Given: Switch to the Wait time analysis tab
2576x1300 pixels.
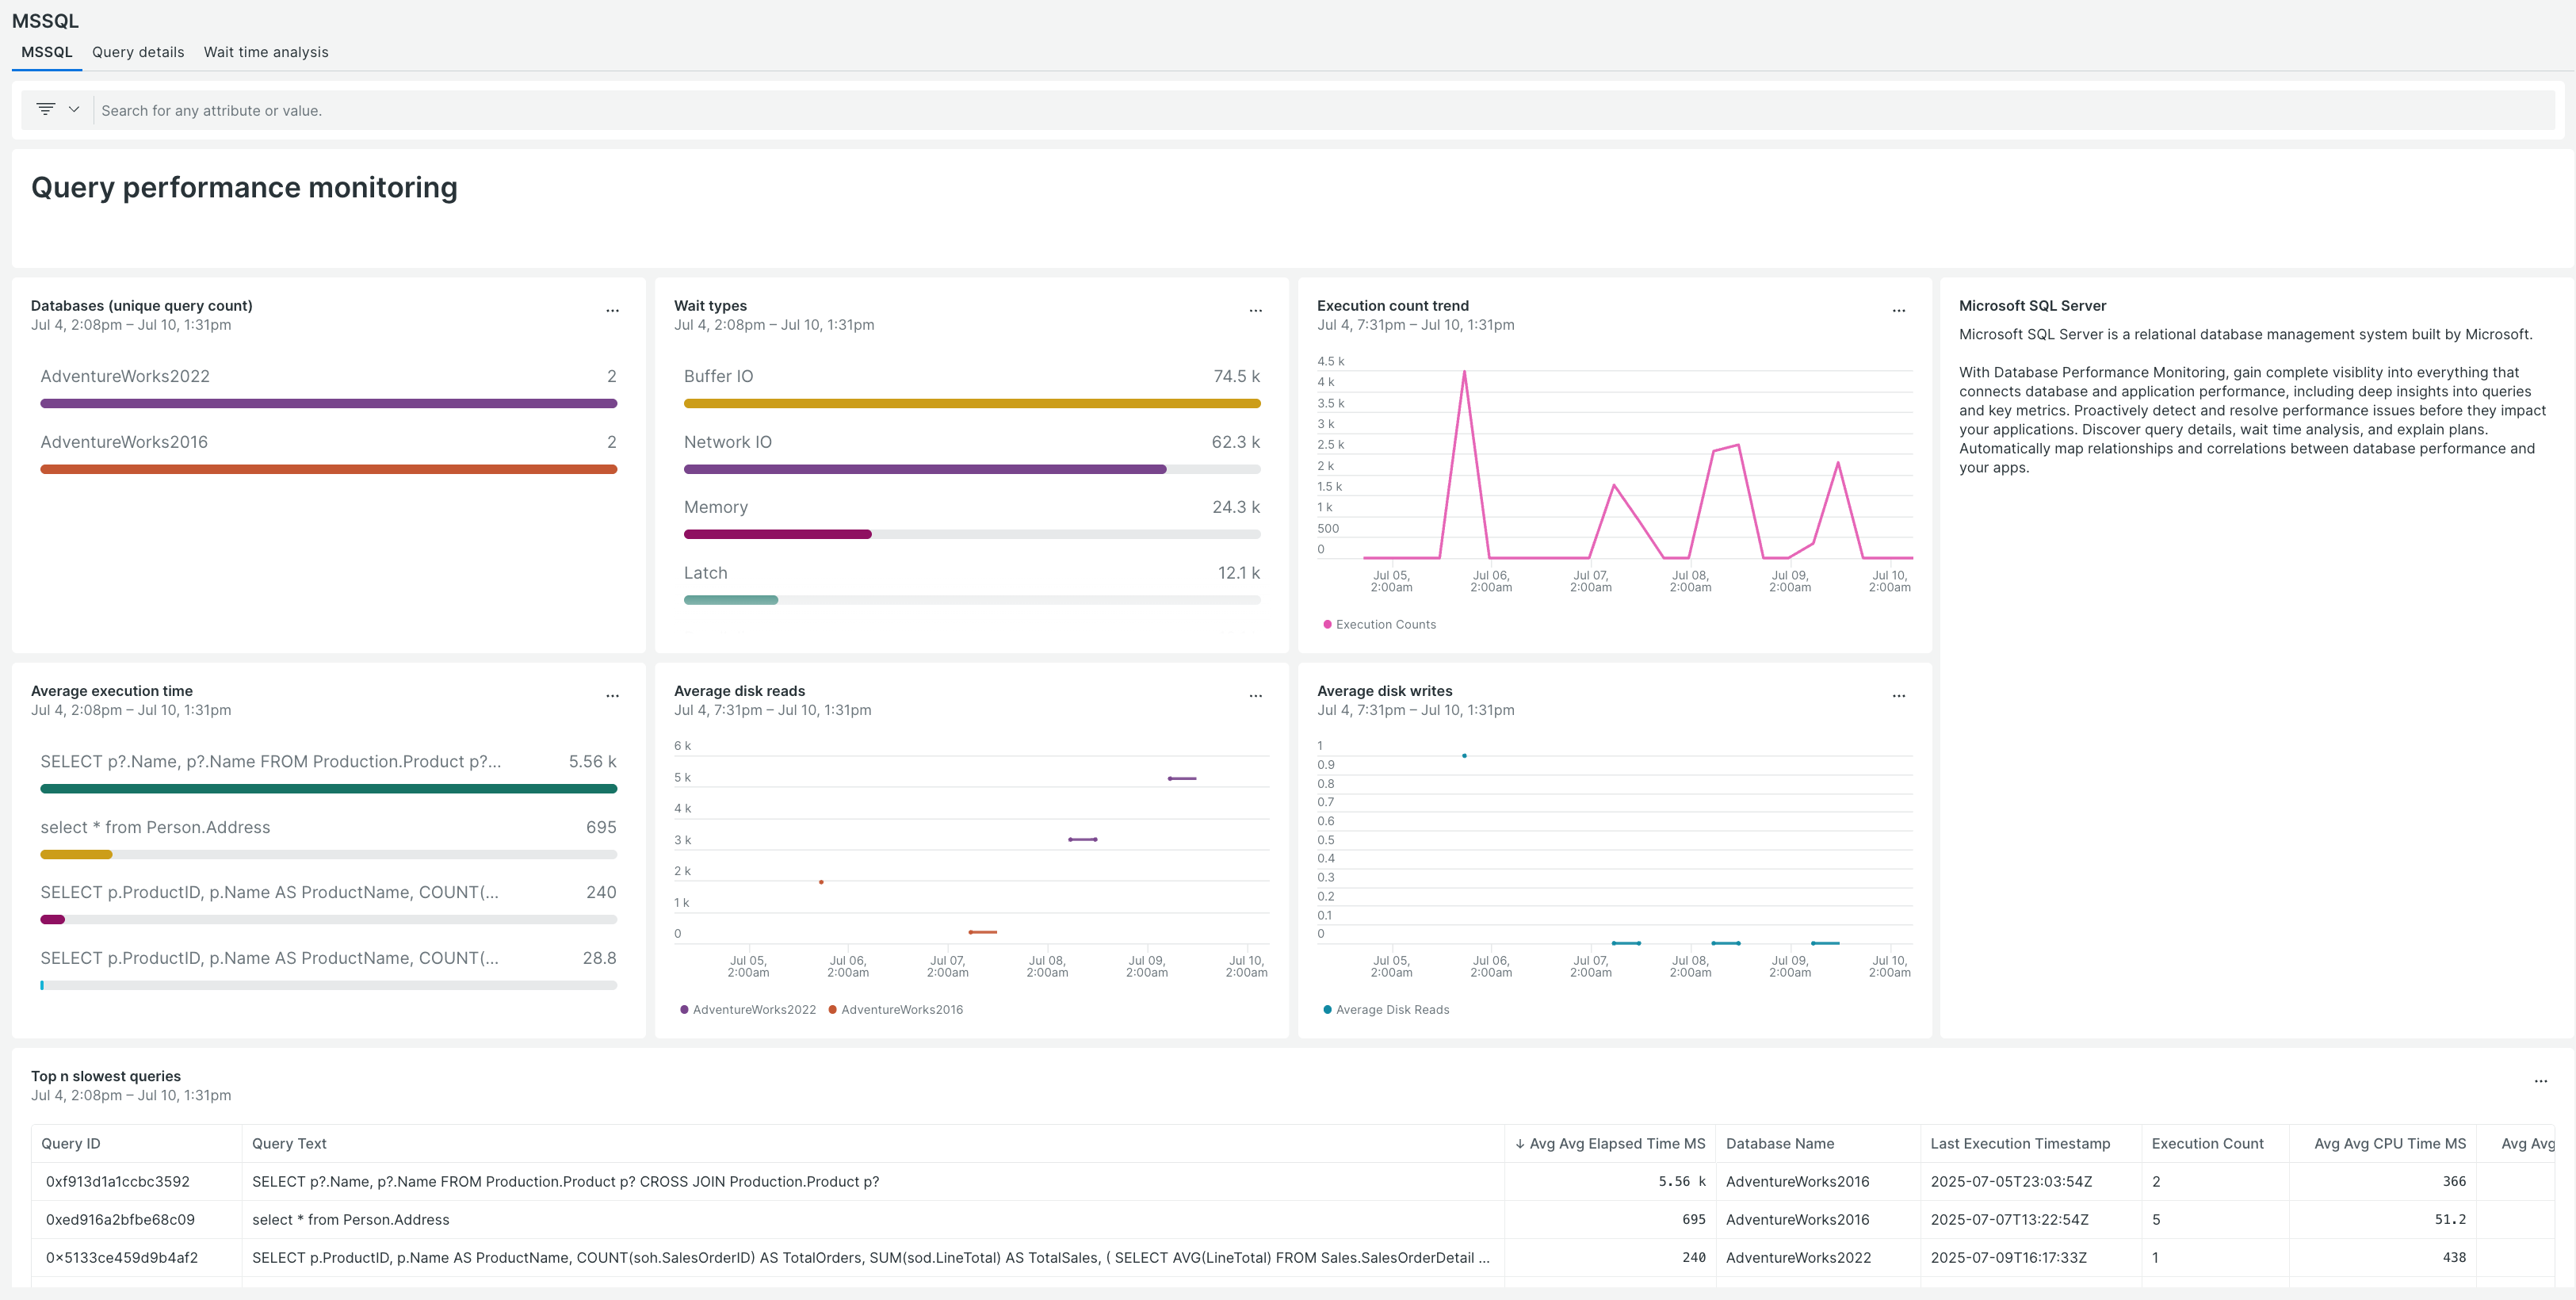Looking at the screenshot, I should coord(266,51).
